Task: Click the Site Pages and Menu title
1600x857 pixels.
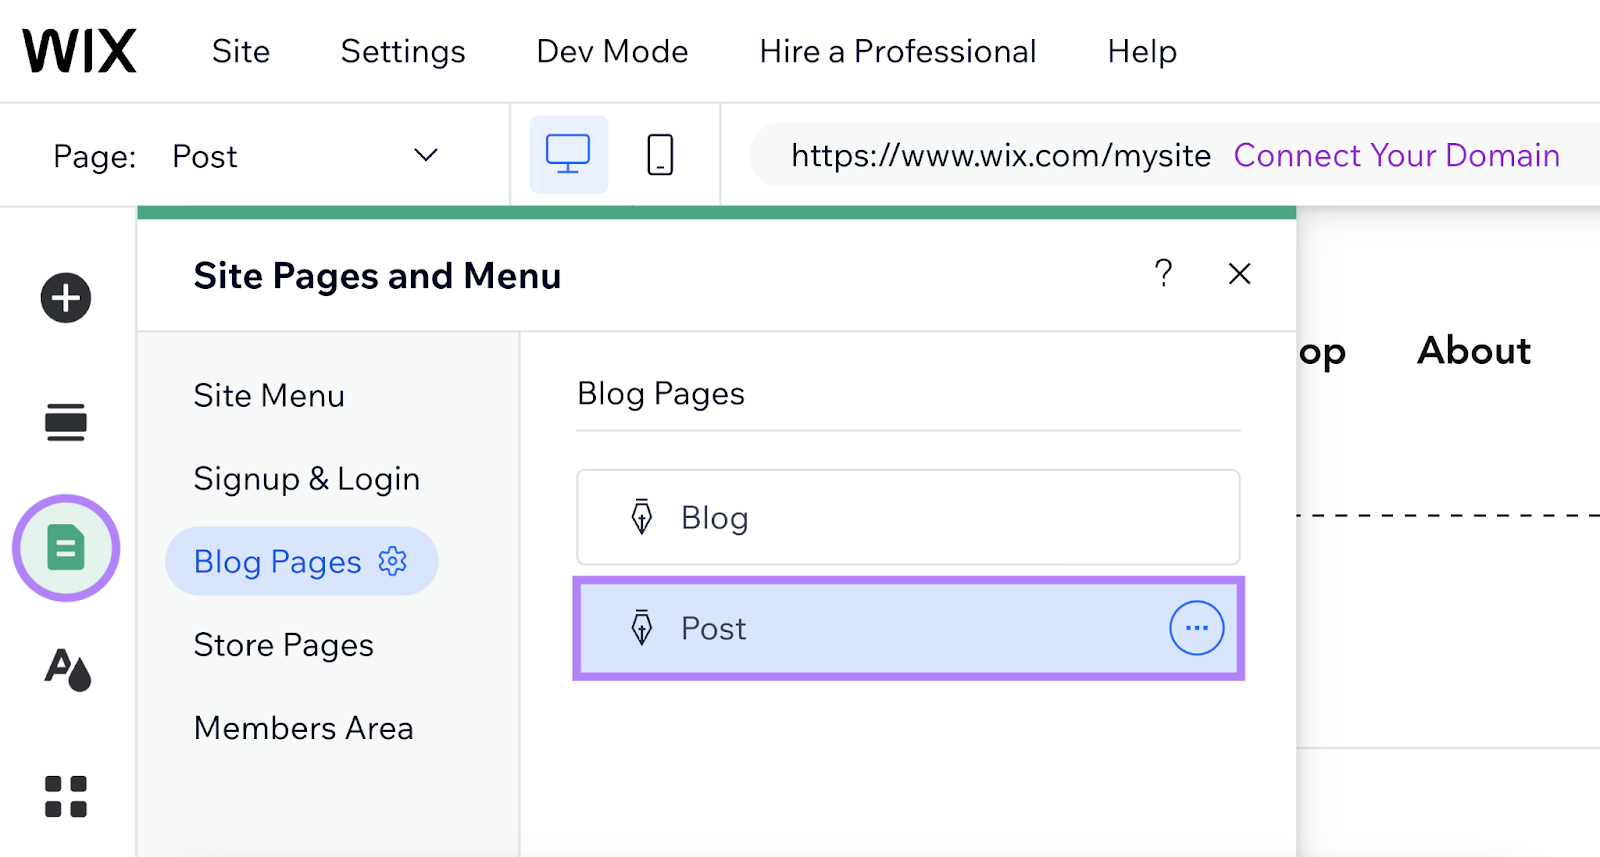Action: point(377,276)
